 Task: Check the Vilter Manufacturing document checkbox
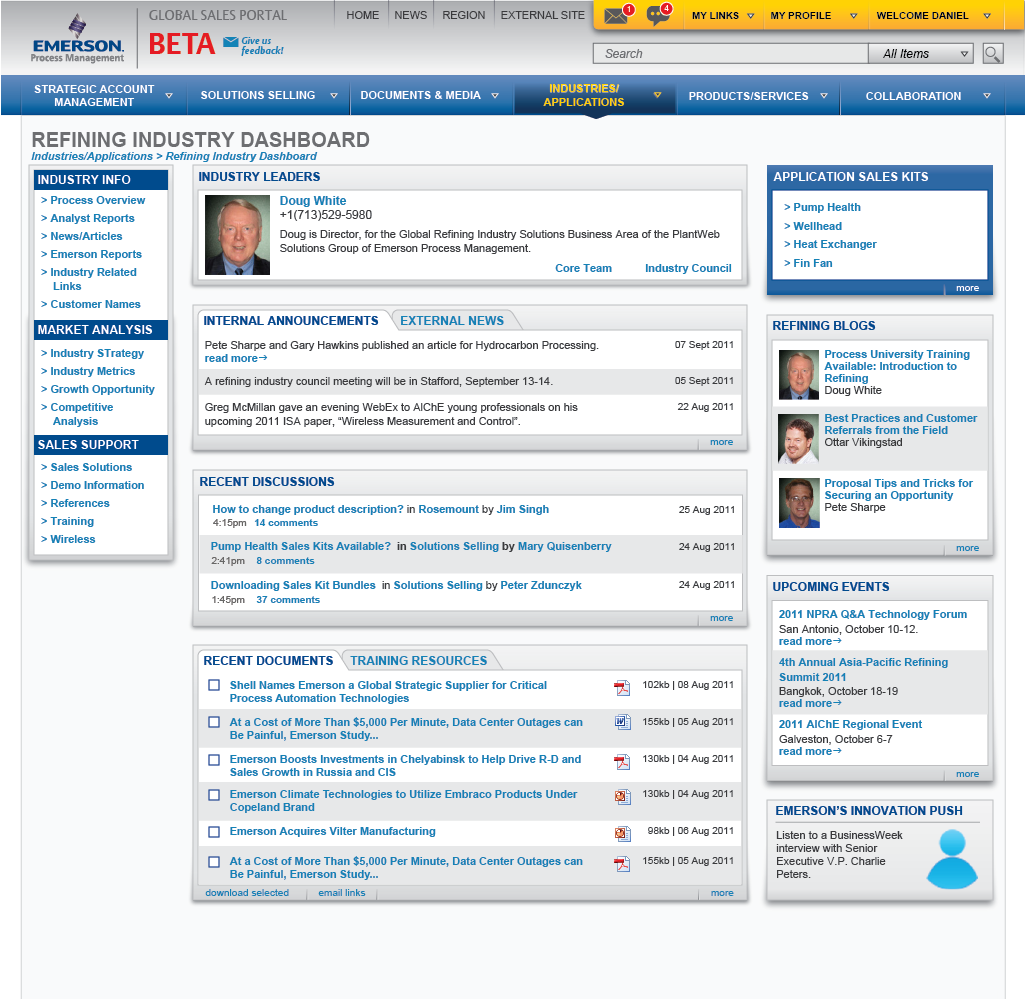pyautogui.click(x=214, y=832)
